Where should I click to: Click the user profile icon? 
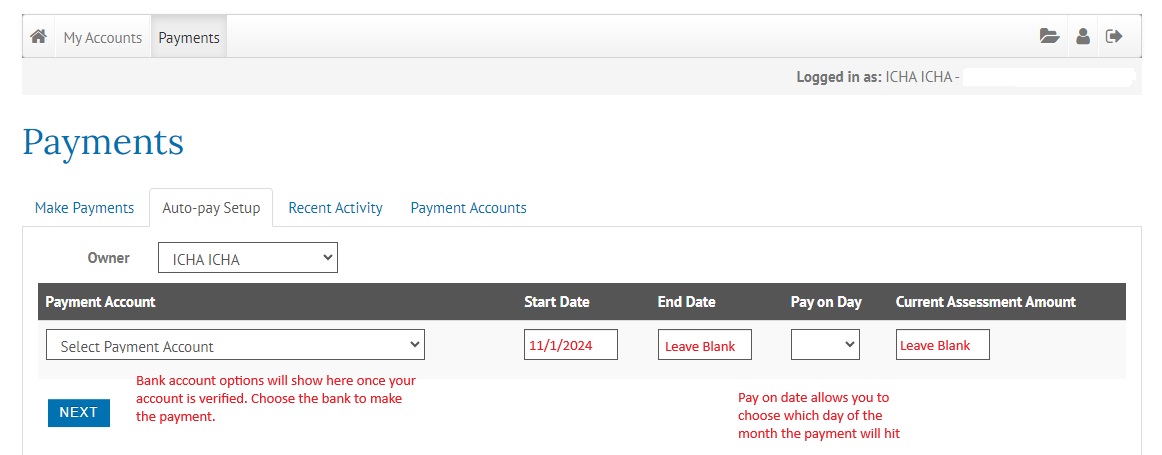point(1082,37)
